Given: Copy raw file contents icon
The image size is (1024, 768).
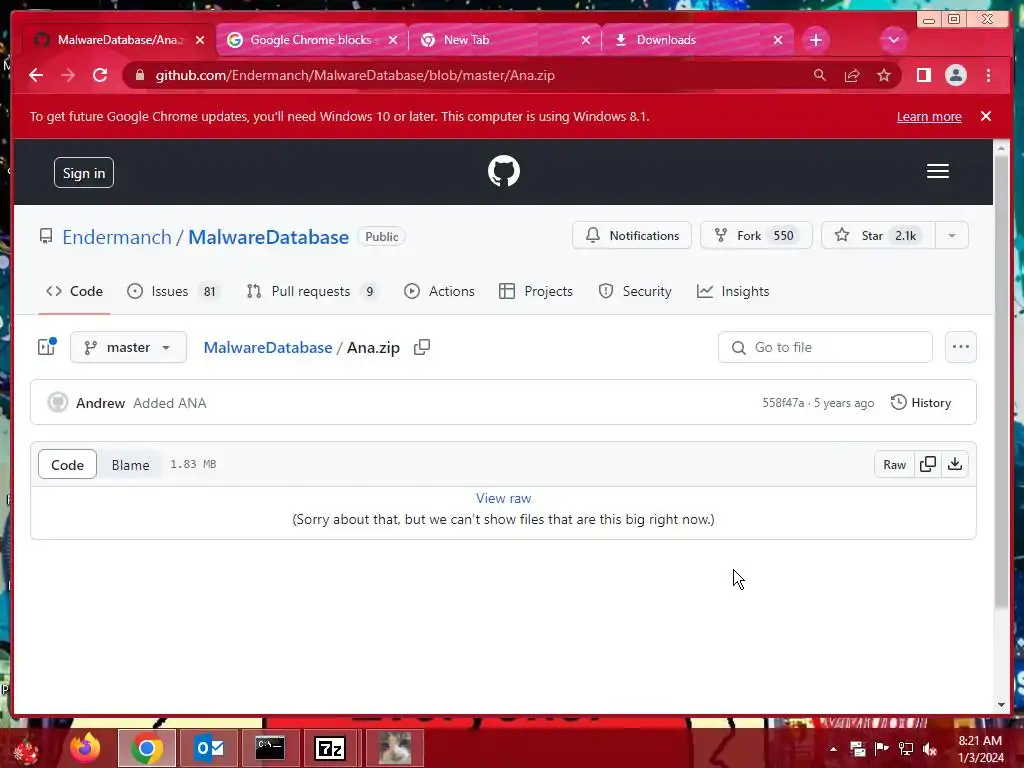Looking at the screenshot, I should pos(927,464).
